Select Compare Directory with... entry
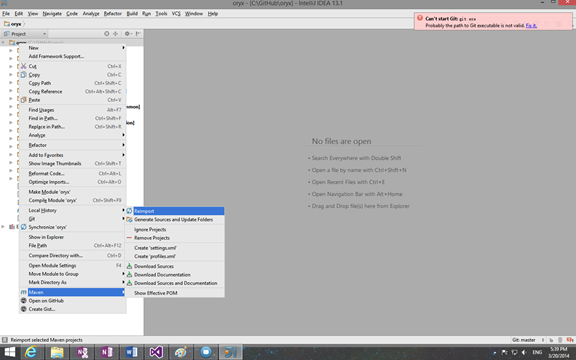The height and width of the screenshot is (360, 576). pyautogui.click(x=72, y=255)
